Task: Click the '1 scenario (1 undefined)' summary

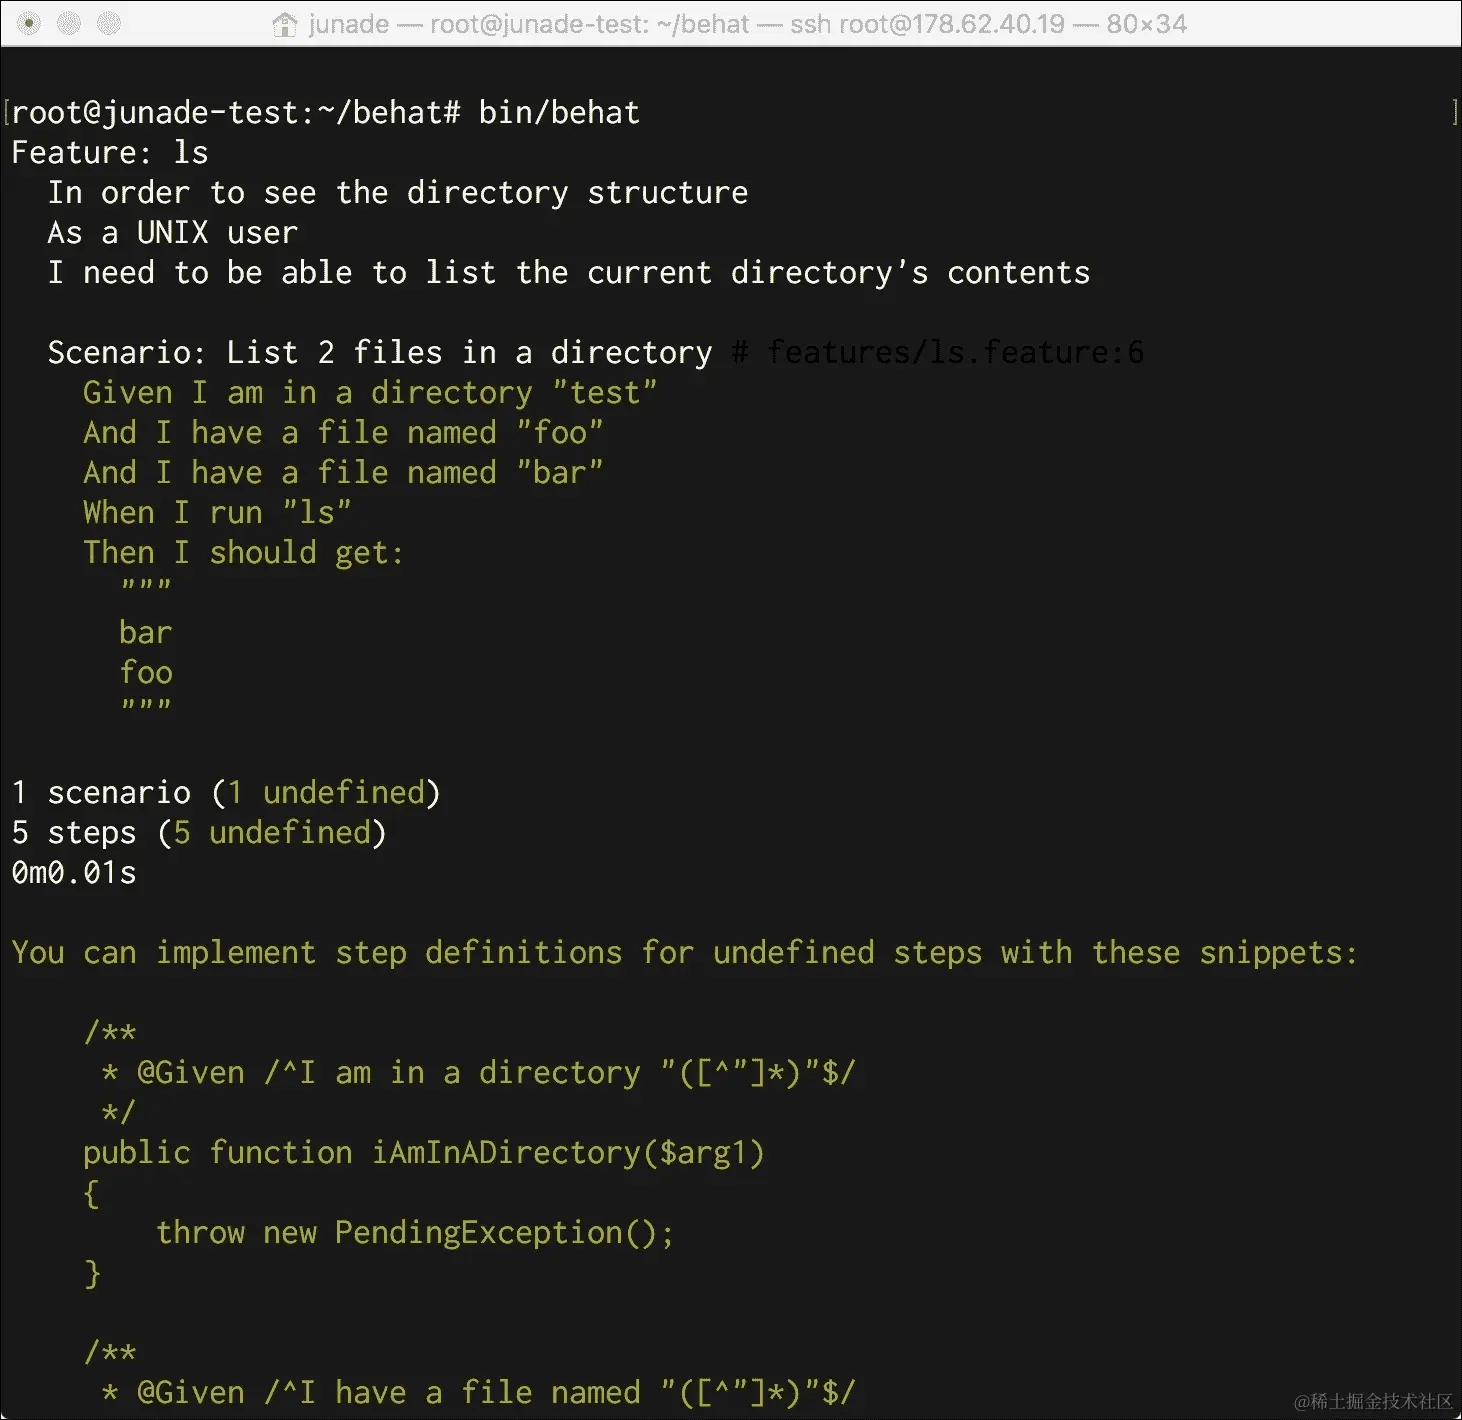Action: 226,792
